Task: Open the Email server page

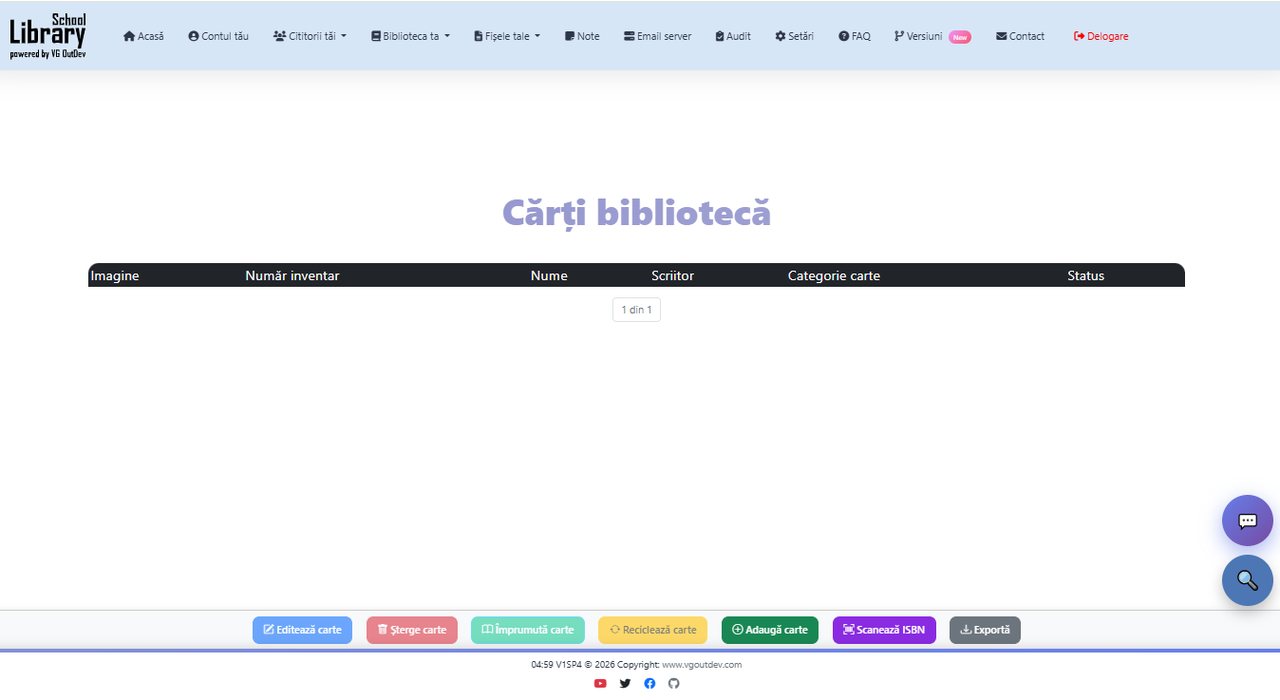Action: [657, 36]
